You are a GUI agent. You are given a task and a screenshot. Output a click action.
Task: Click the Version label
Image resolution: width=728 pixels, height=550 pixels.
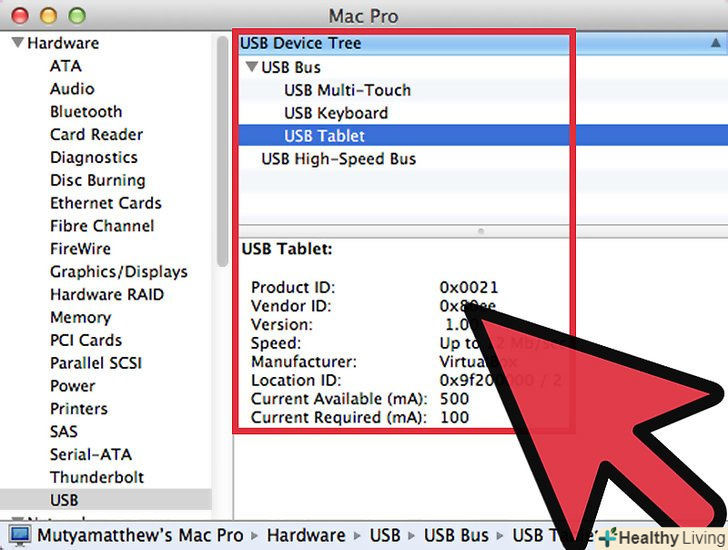(x=282, y=324)
